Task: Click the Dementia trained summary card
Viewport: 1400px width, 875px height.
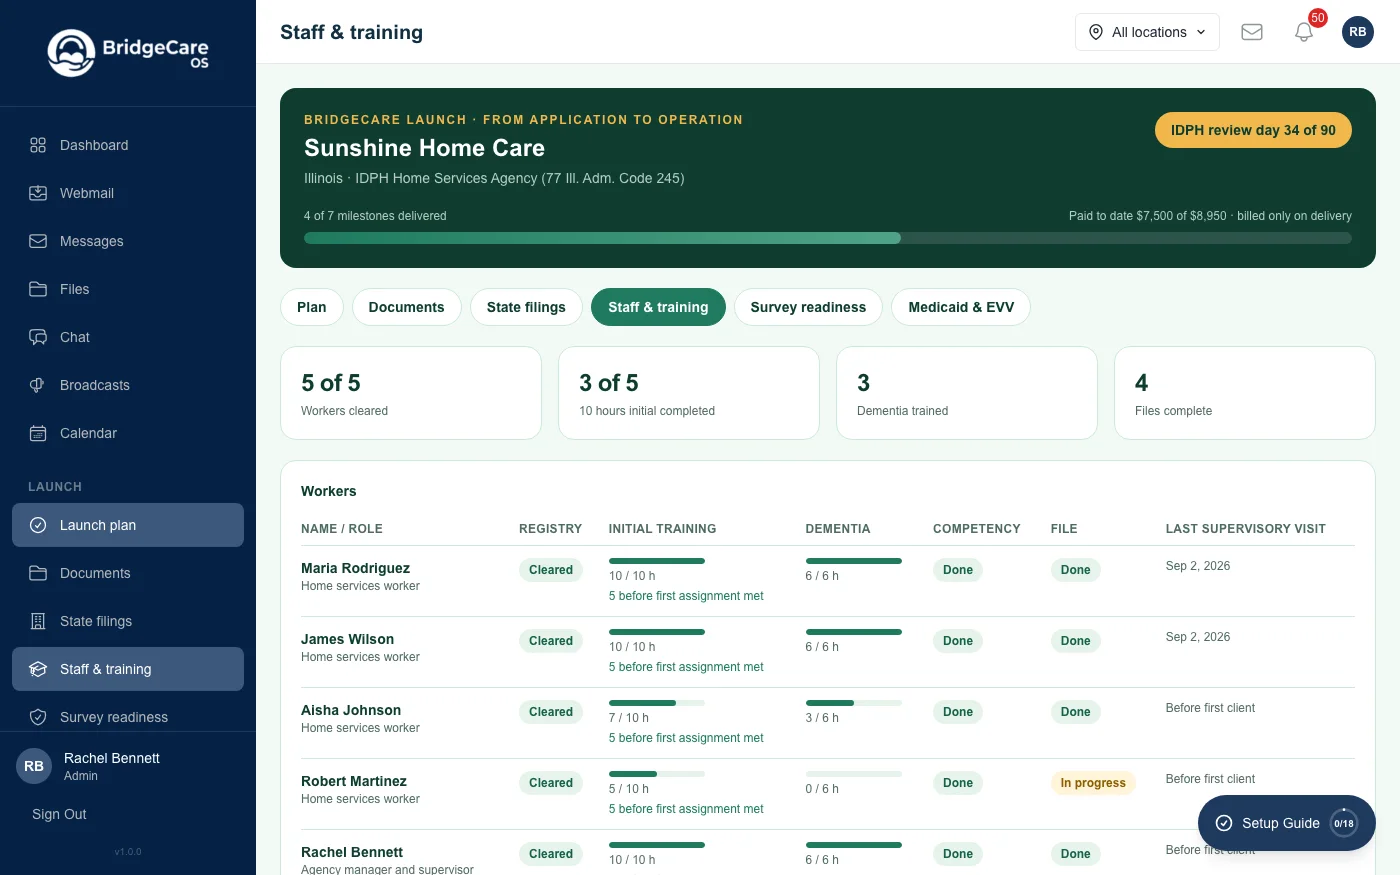Action: [967, 393]
